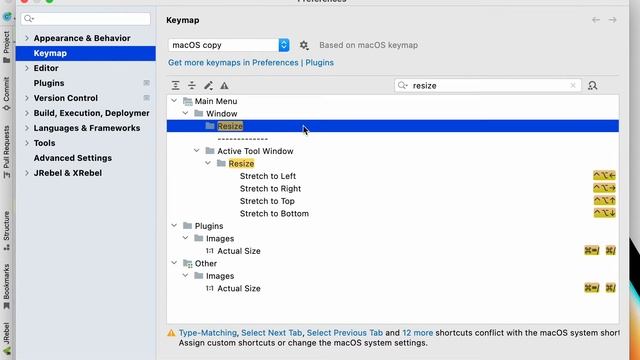Expand Languages & Frameworks section
Image resolution: width=640 pixels, height=360 pixels.
pyautogui.click(x=27, y=128)
